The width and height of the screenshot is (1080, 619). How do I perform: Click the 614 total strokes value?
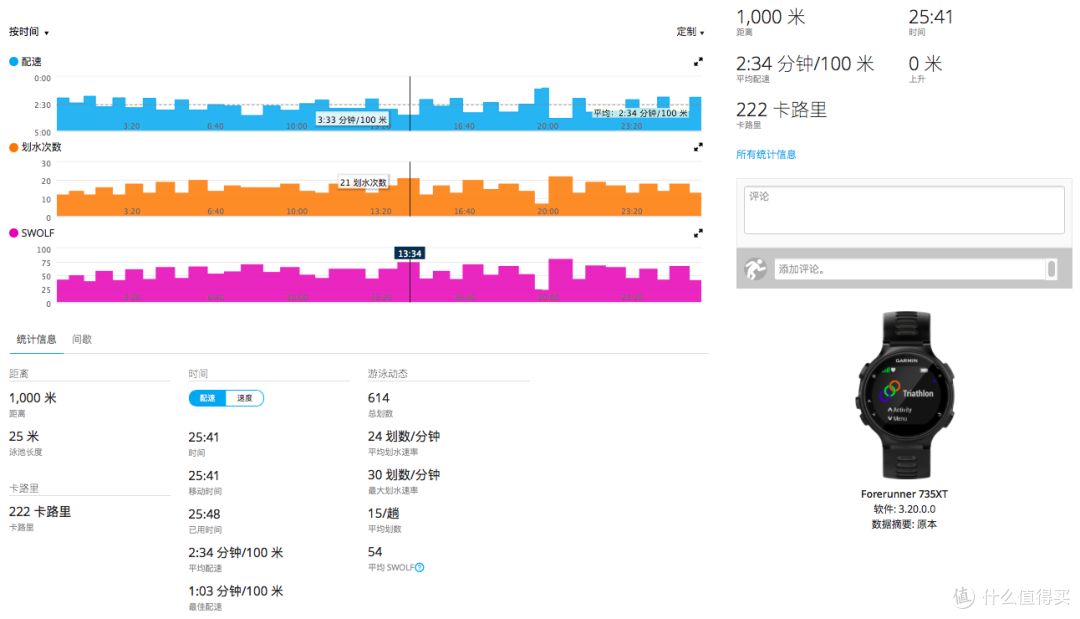click(x=379, y=398)
